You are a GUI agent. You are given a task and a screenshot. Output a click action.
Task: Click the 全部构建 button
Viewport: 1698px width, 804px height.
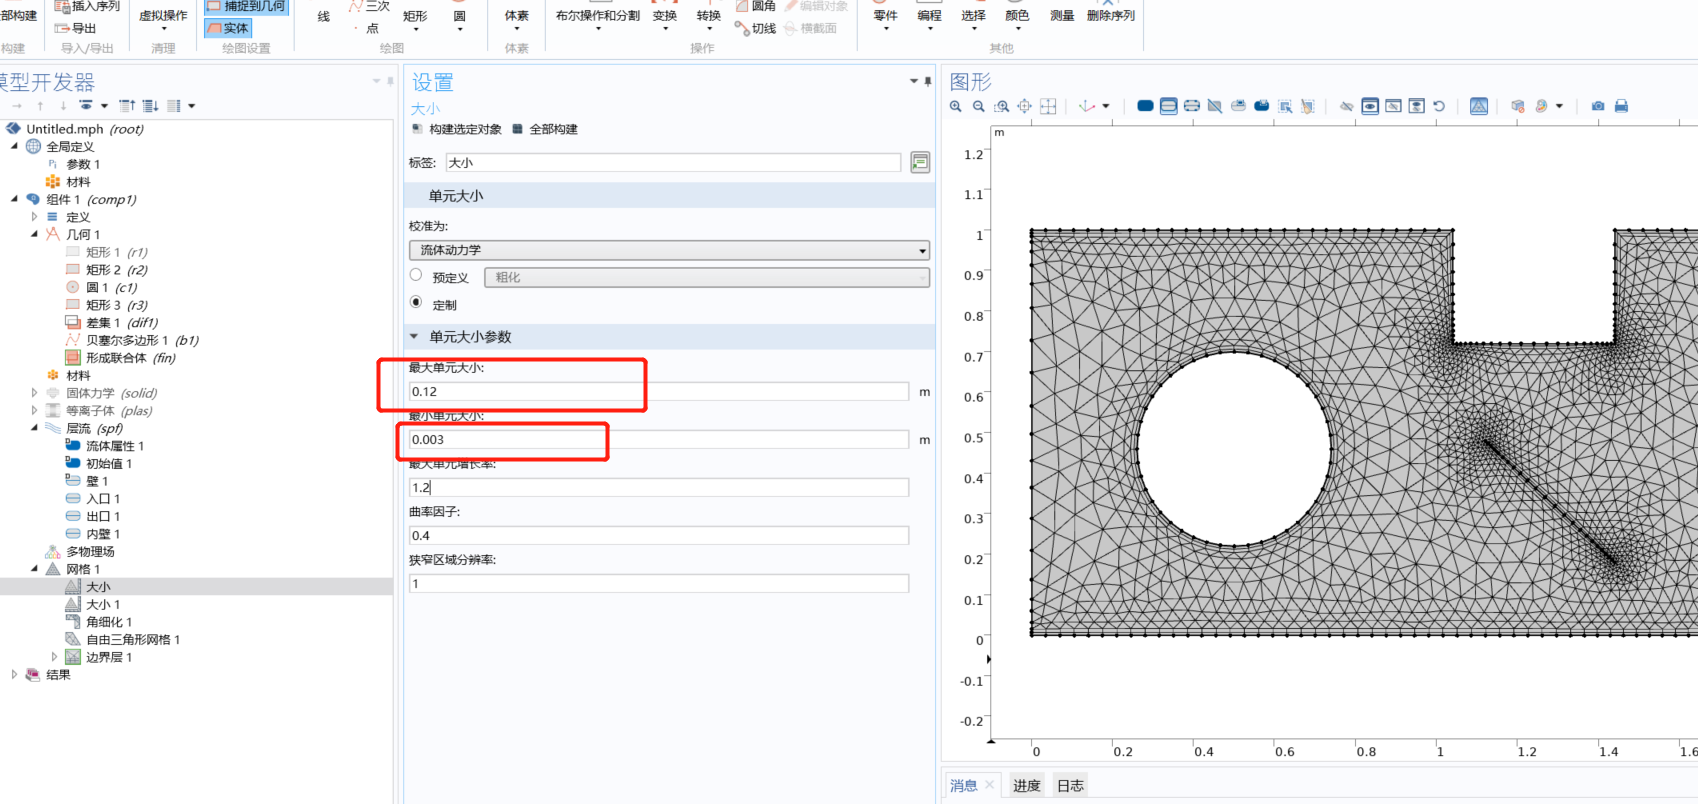(545, 129)
